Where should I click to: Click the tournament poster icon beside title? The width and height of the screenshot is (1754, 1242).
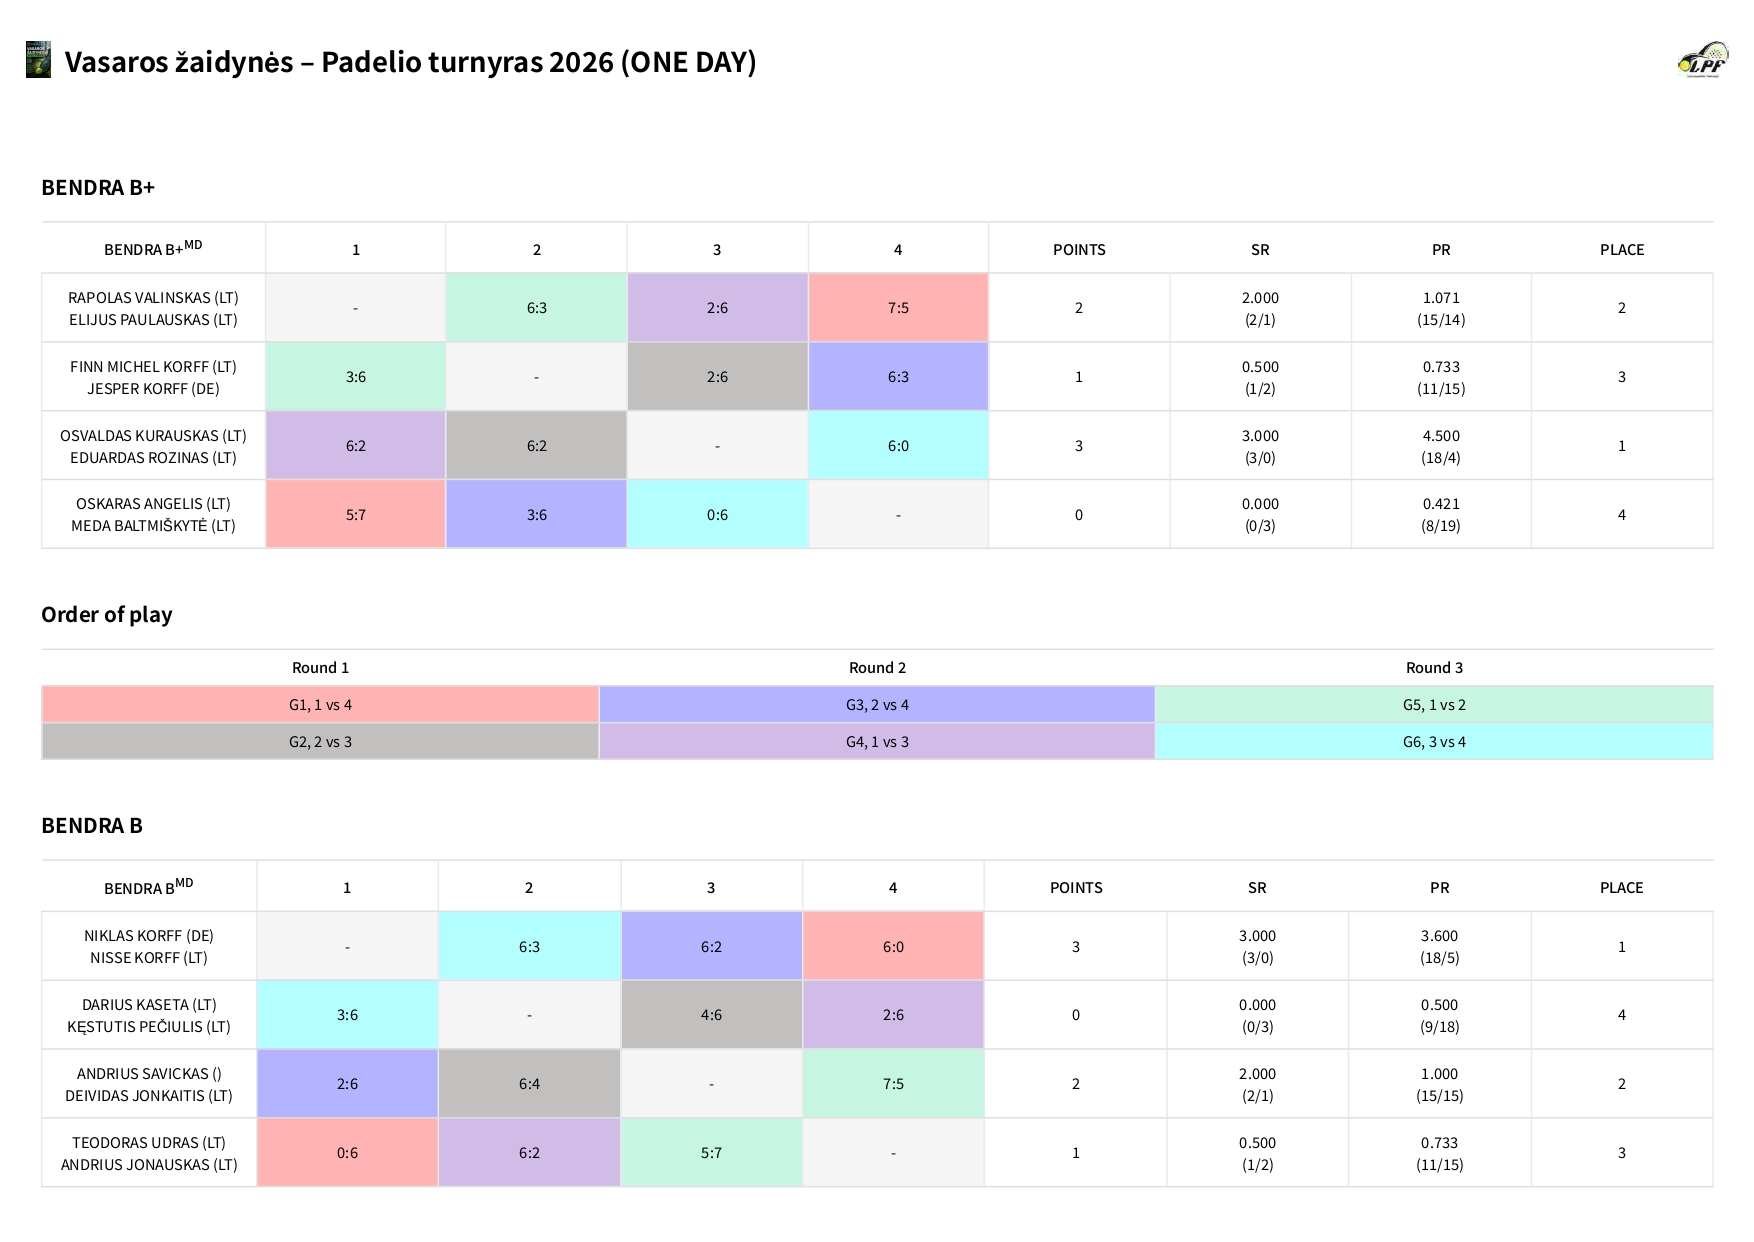(x=38, y=60)
